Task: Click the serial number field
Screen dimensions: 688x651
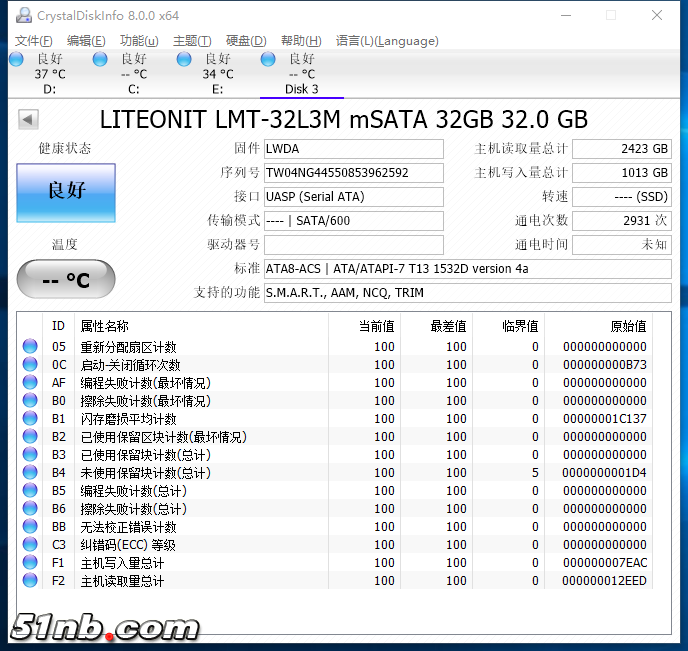Action: [x=353, y=173]
